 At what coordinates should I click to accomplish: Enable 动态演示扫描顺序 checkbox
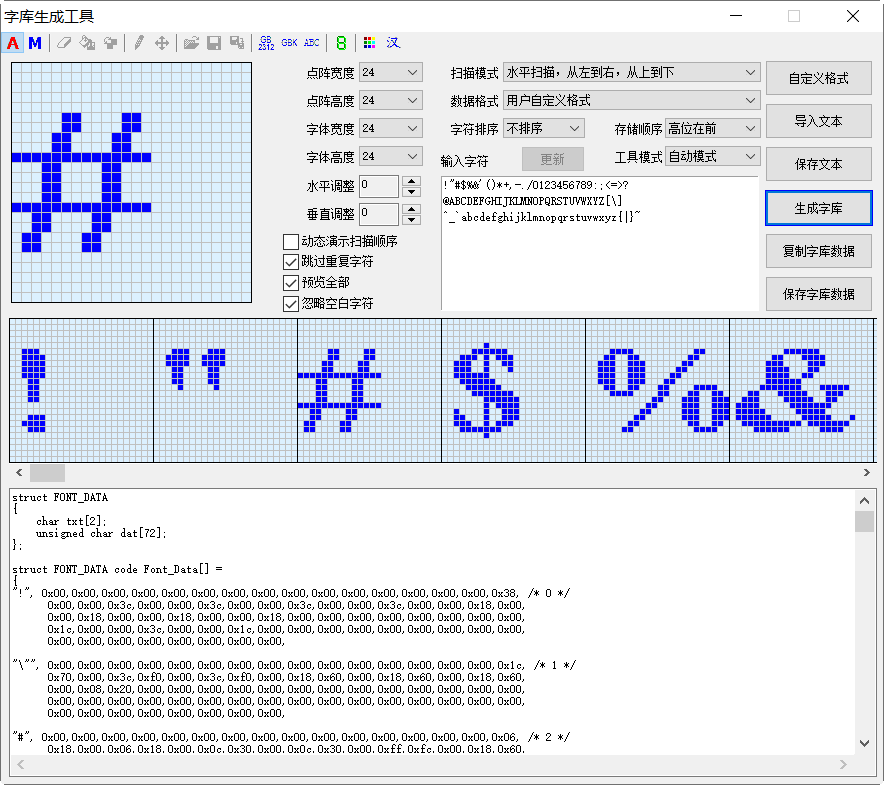tap(291, 242)
